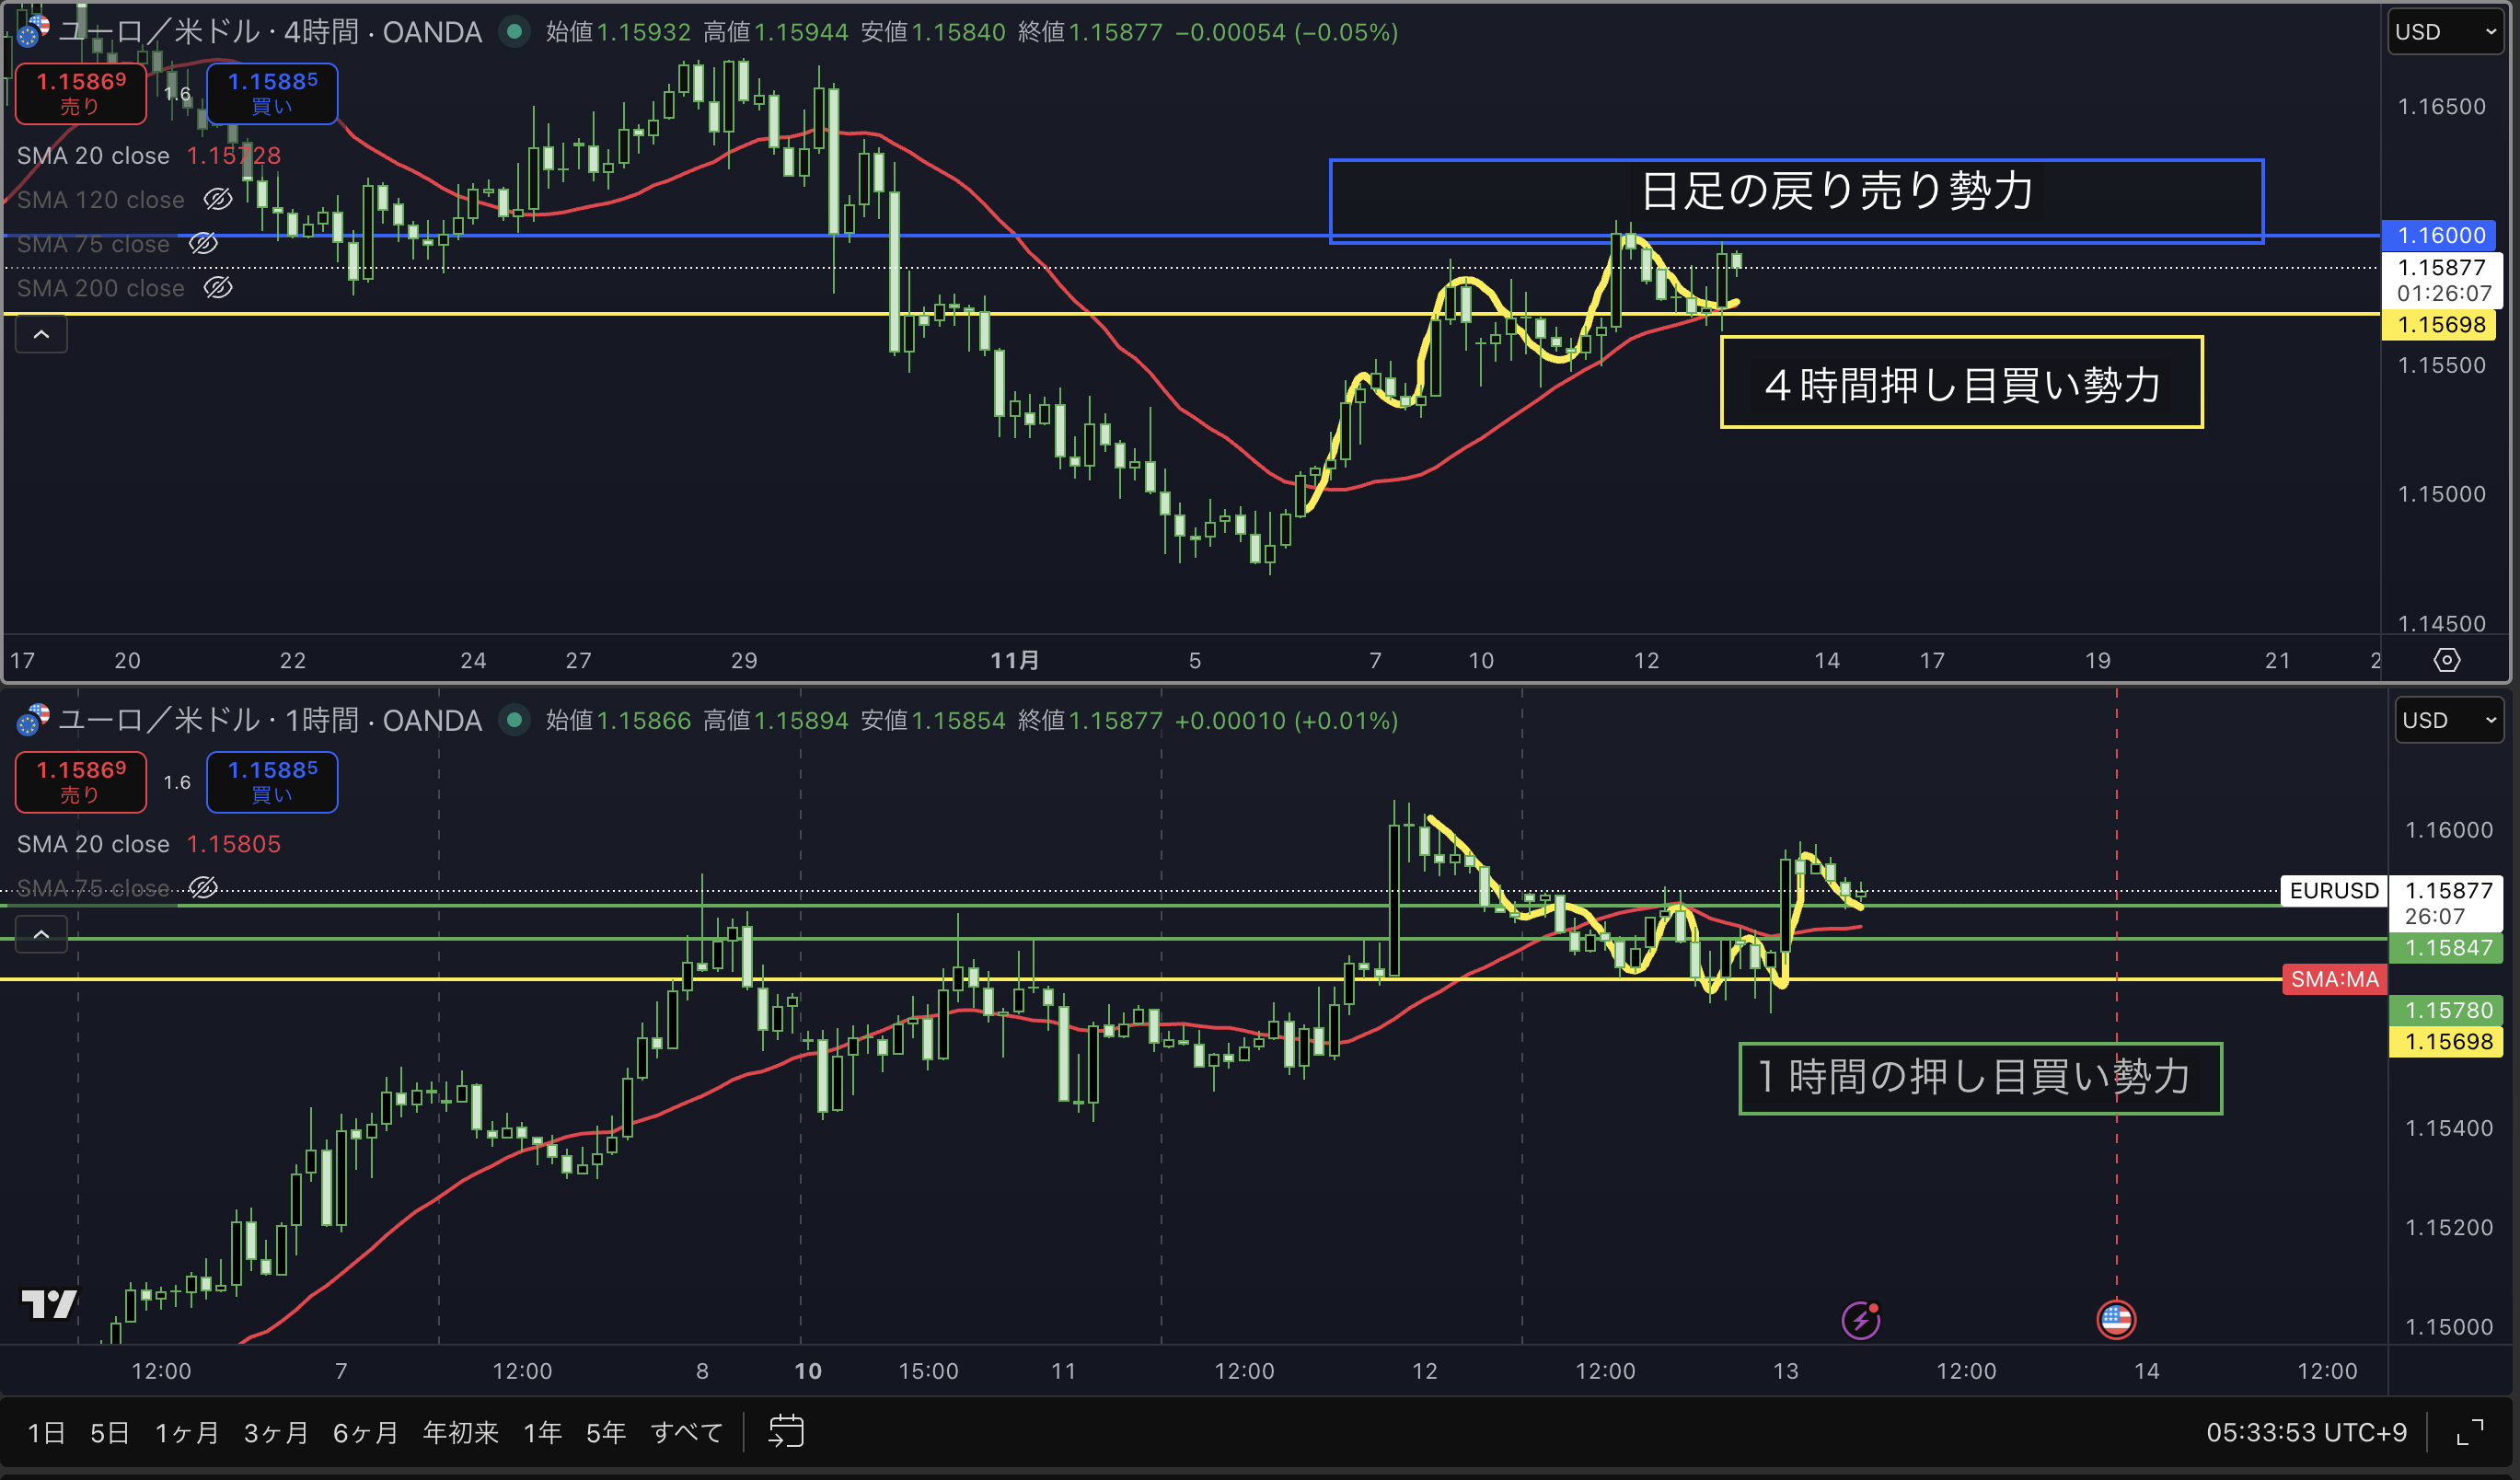Open the go-to-date calendar icon
The image size is (2520, 1480).
(x=785, y=1431)
